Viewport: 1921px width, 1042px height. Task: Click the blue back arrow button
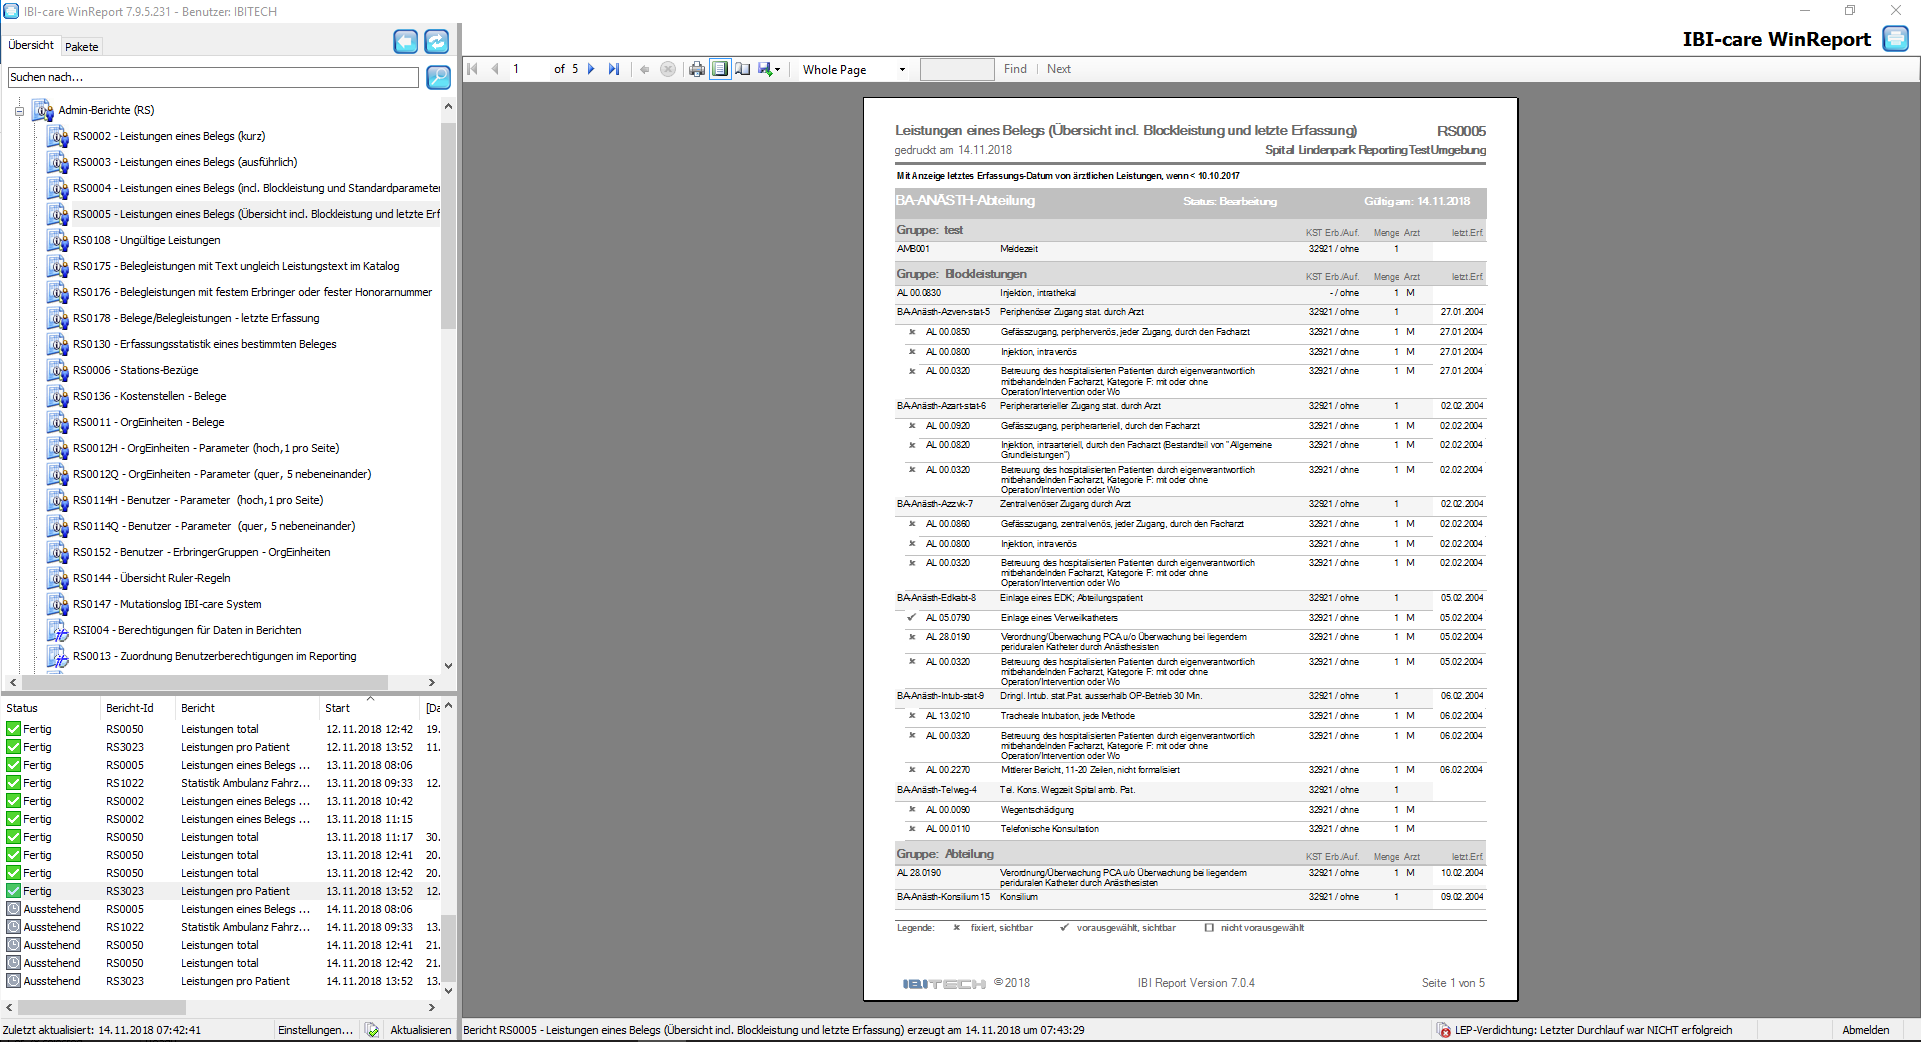[x=405, y=41]
